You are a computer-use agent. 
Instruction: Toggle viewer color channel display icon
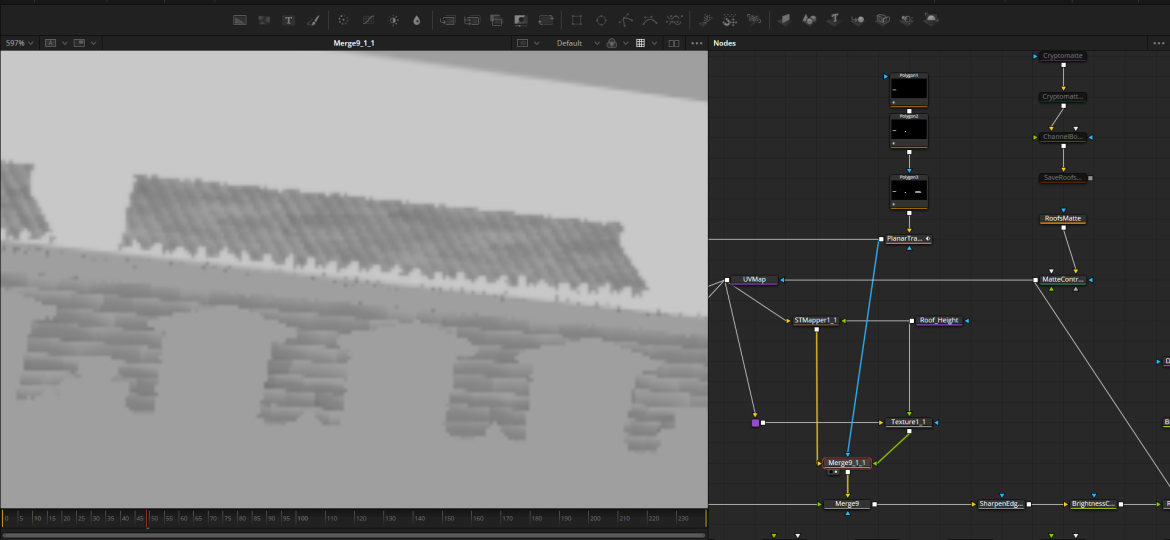tap(611, 43)
